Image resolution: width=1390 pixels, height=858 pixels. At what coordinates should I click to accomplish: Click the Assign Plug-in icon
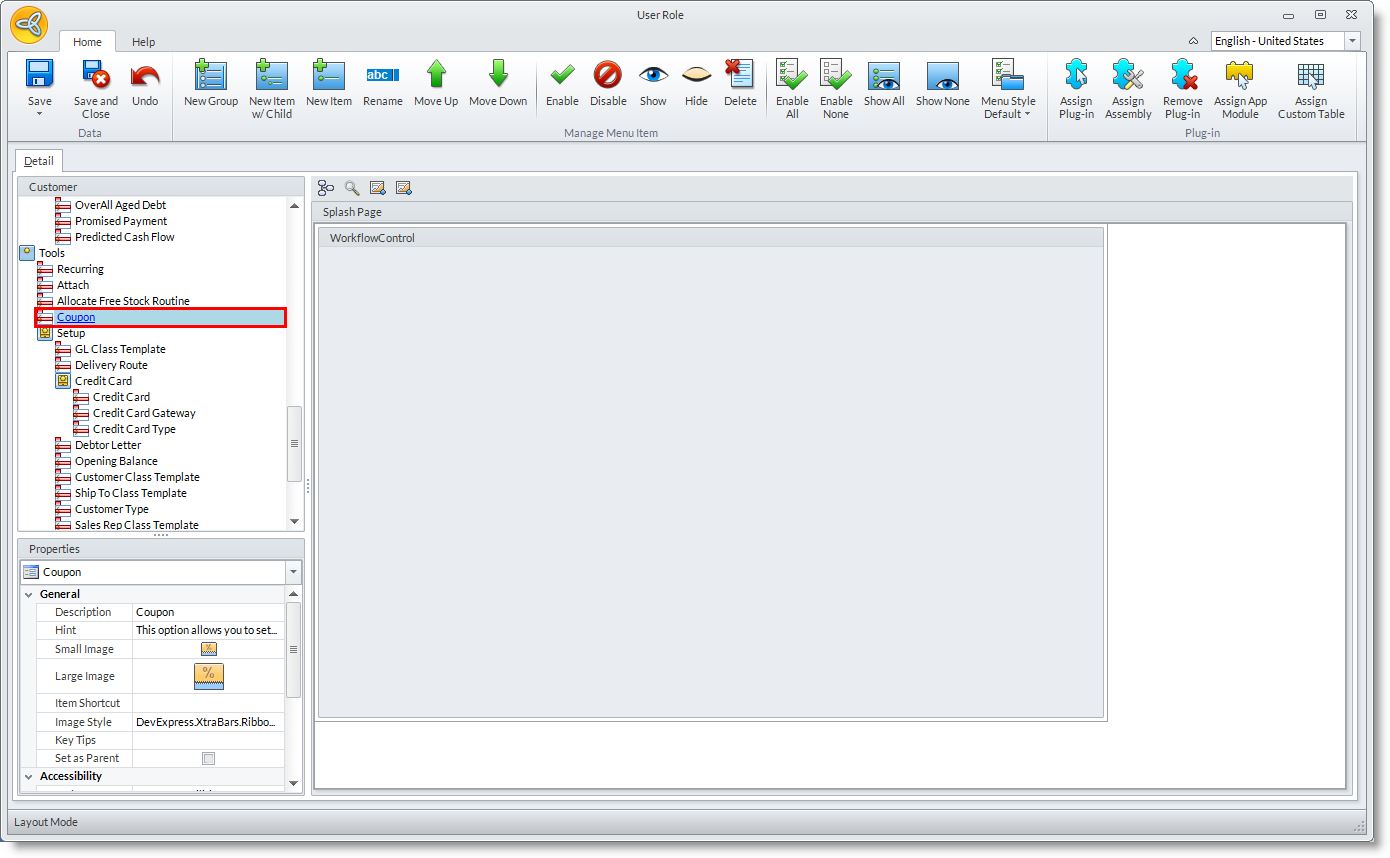pos(1076,76)
